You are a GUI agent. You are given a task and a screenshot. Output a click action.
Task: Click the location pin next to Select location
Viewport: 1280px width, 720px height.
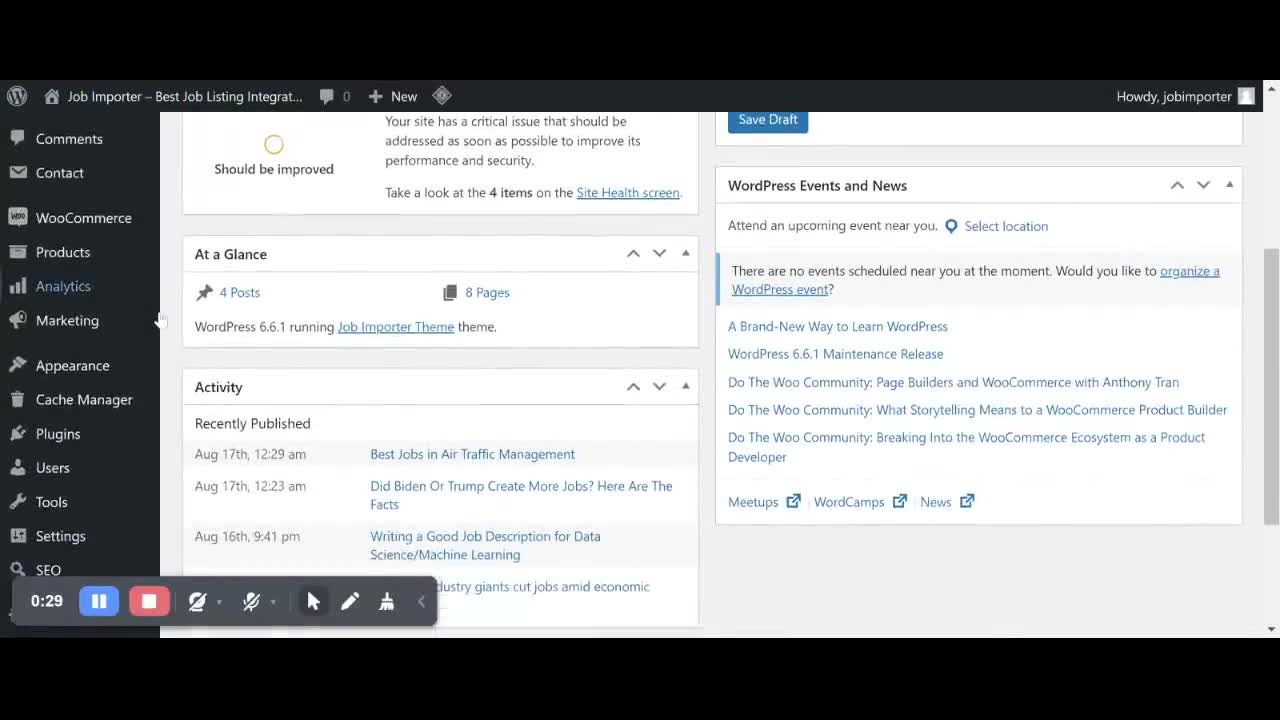[951, 226]
